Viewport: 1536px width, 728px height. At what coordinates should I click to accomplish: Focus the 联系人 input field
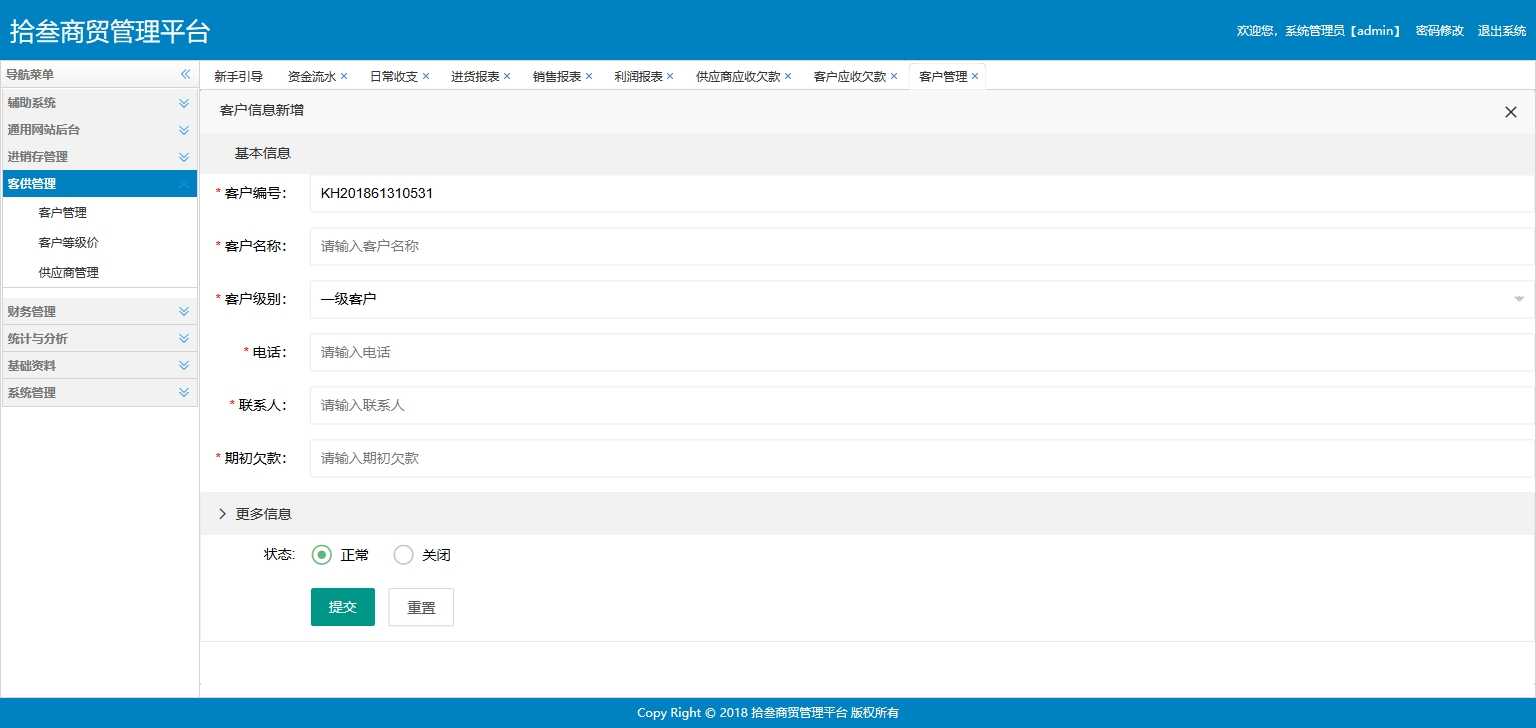(x=922, y=405)
